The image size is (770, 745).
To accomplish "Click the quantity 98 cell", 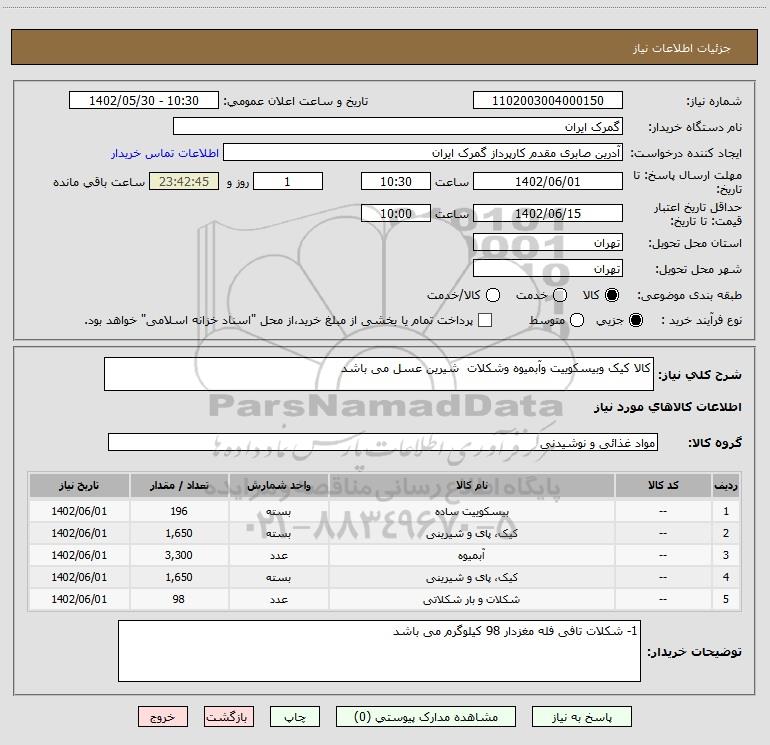I will [x=179, y=600].
